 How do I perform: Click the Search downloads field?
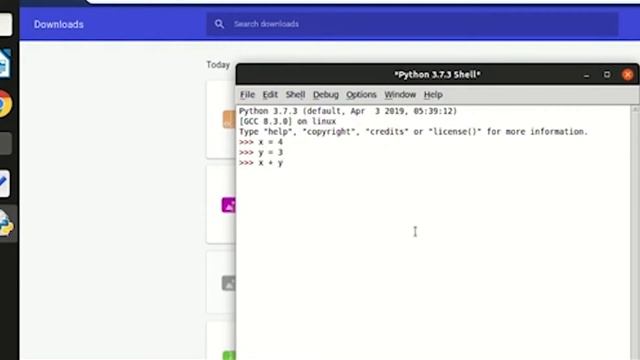point(412,24)
